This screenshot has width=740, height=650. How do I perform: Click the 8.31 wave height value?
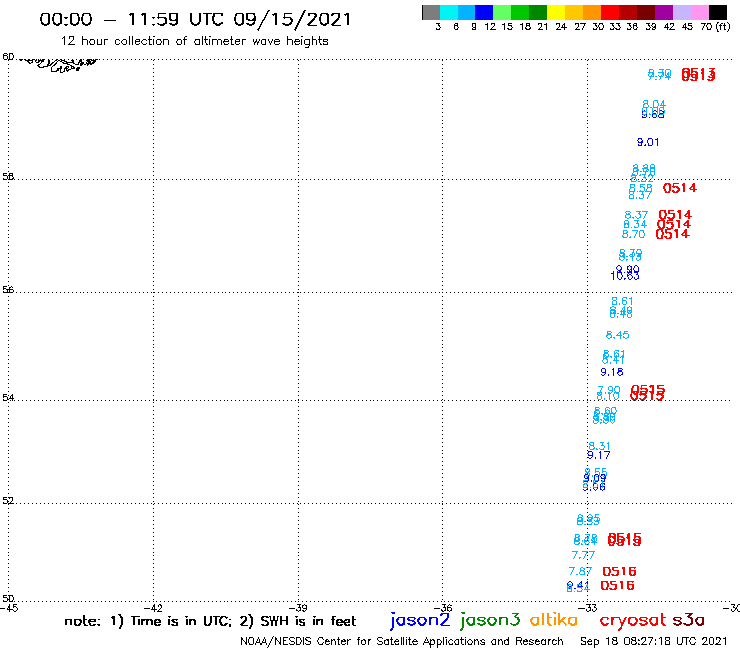(599, 446)
